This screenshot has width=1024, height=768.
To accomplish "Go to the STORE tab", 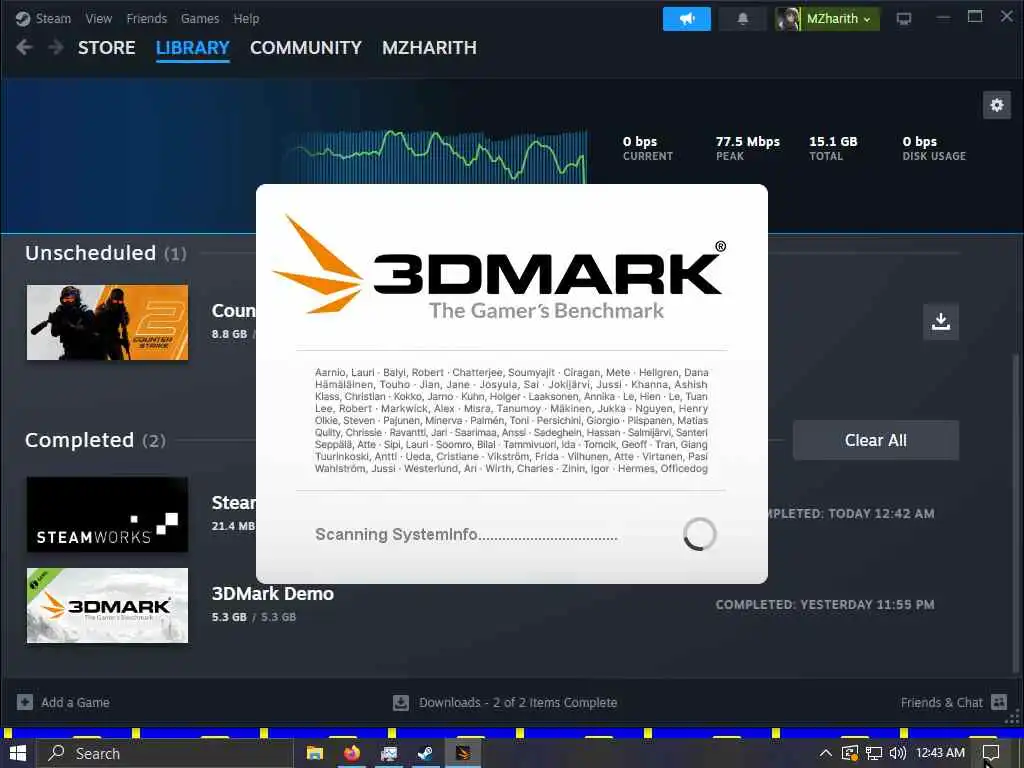I will [106, 48].
